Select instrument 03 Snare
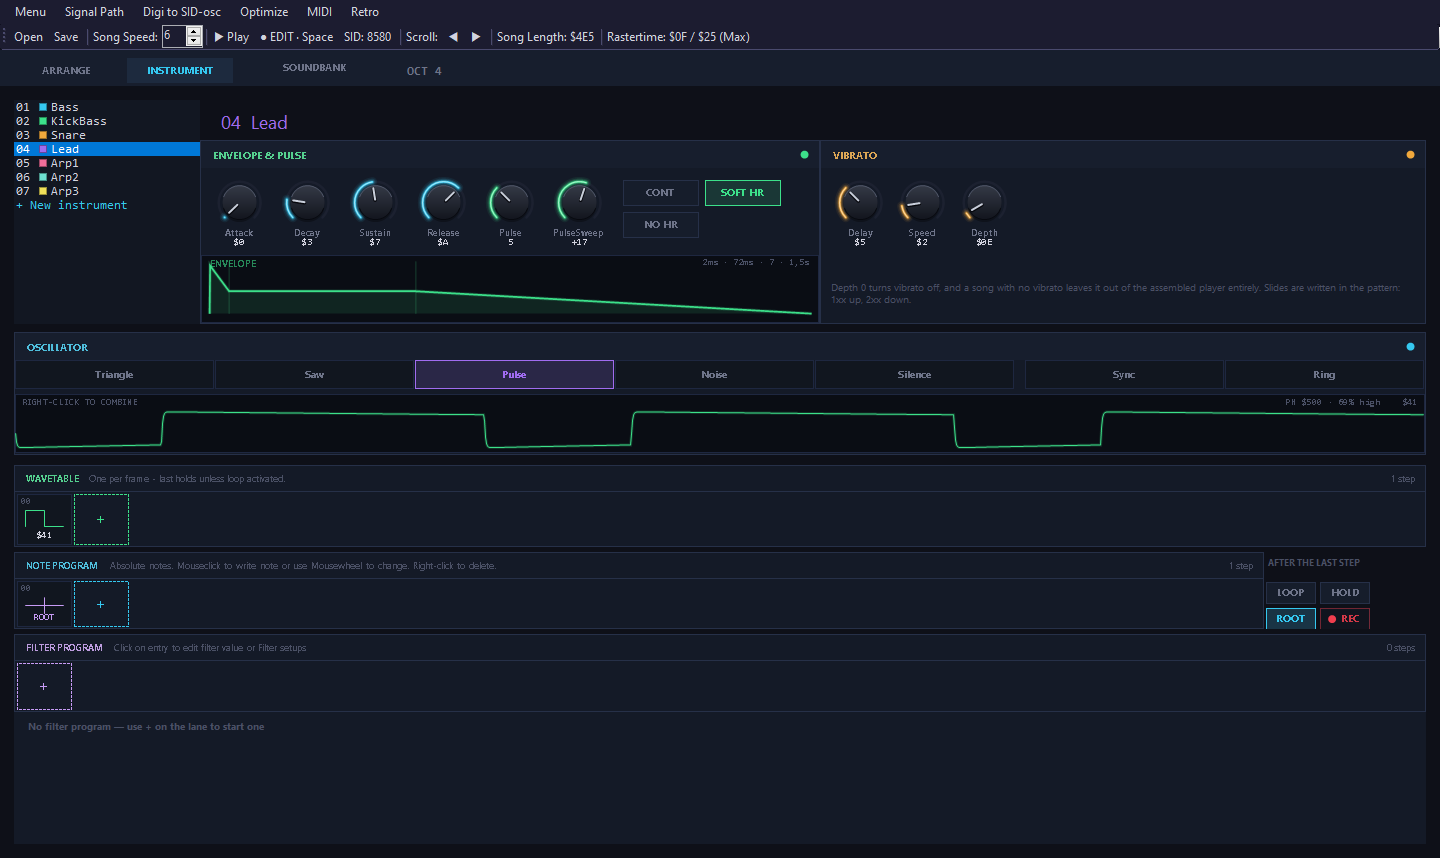The image size is (1440, 858). click(107, 135)
